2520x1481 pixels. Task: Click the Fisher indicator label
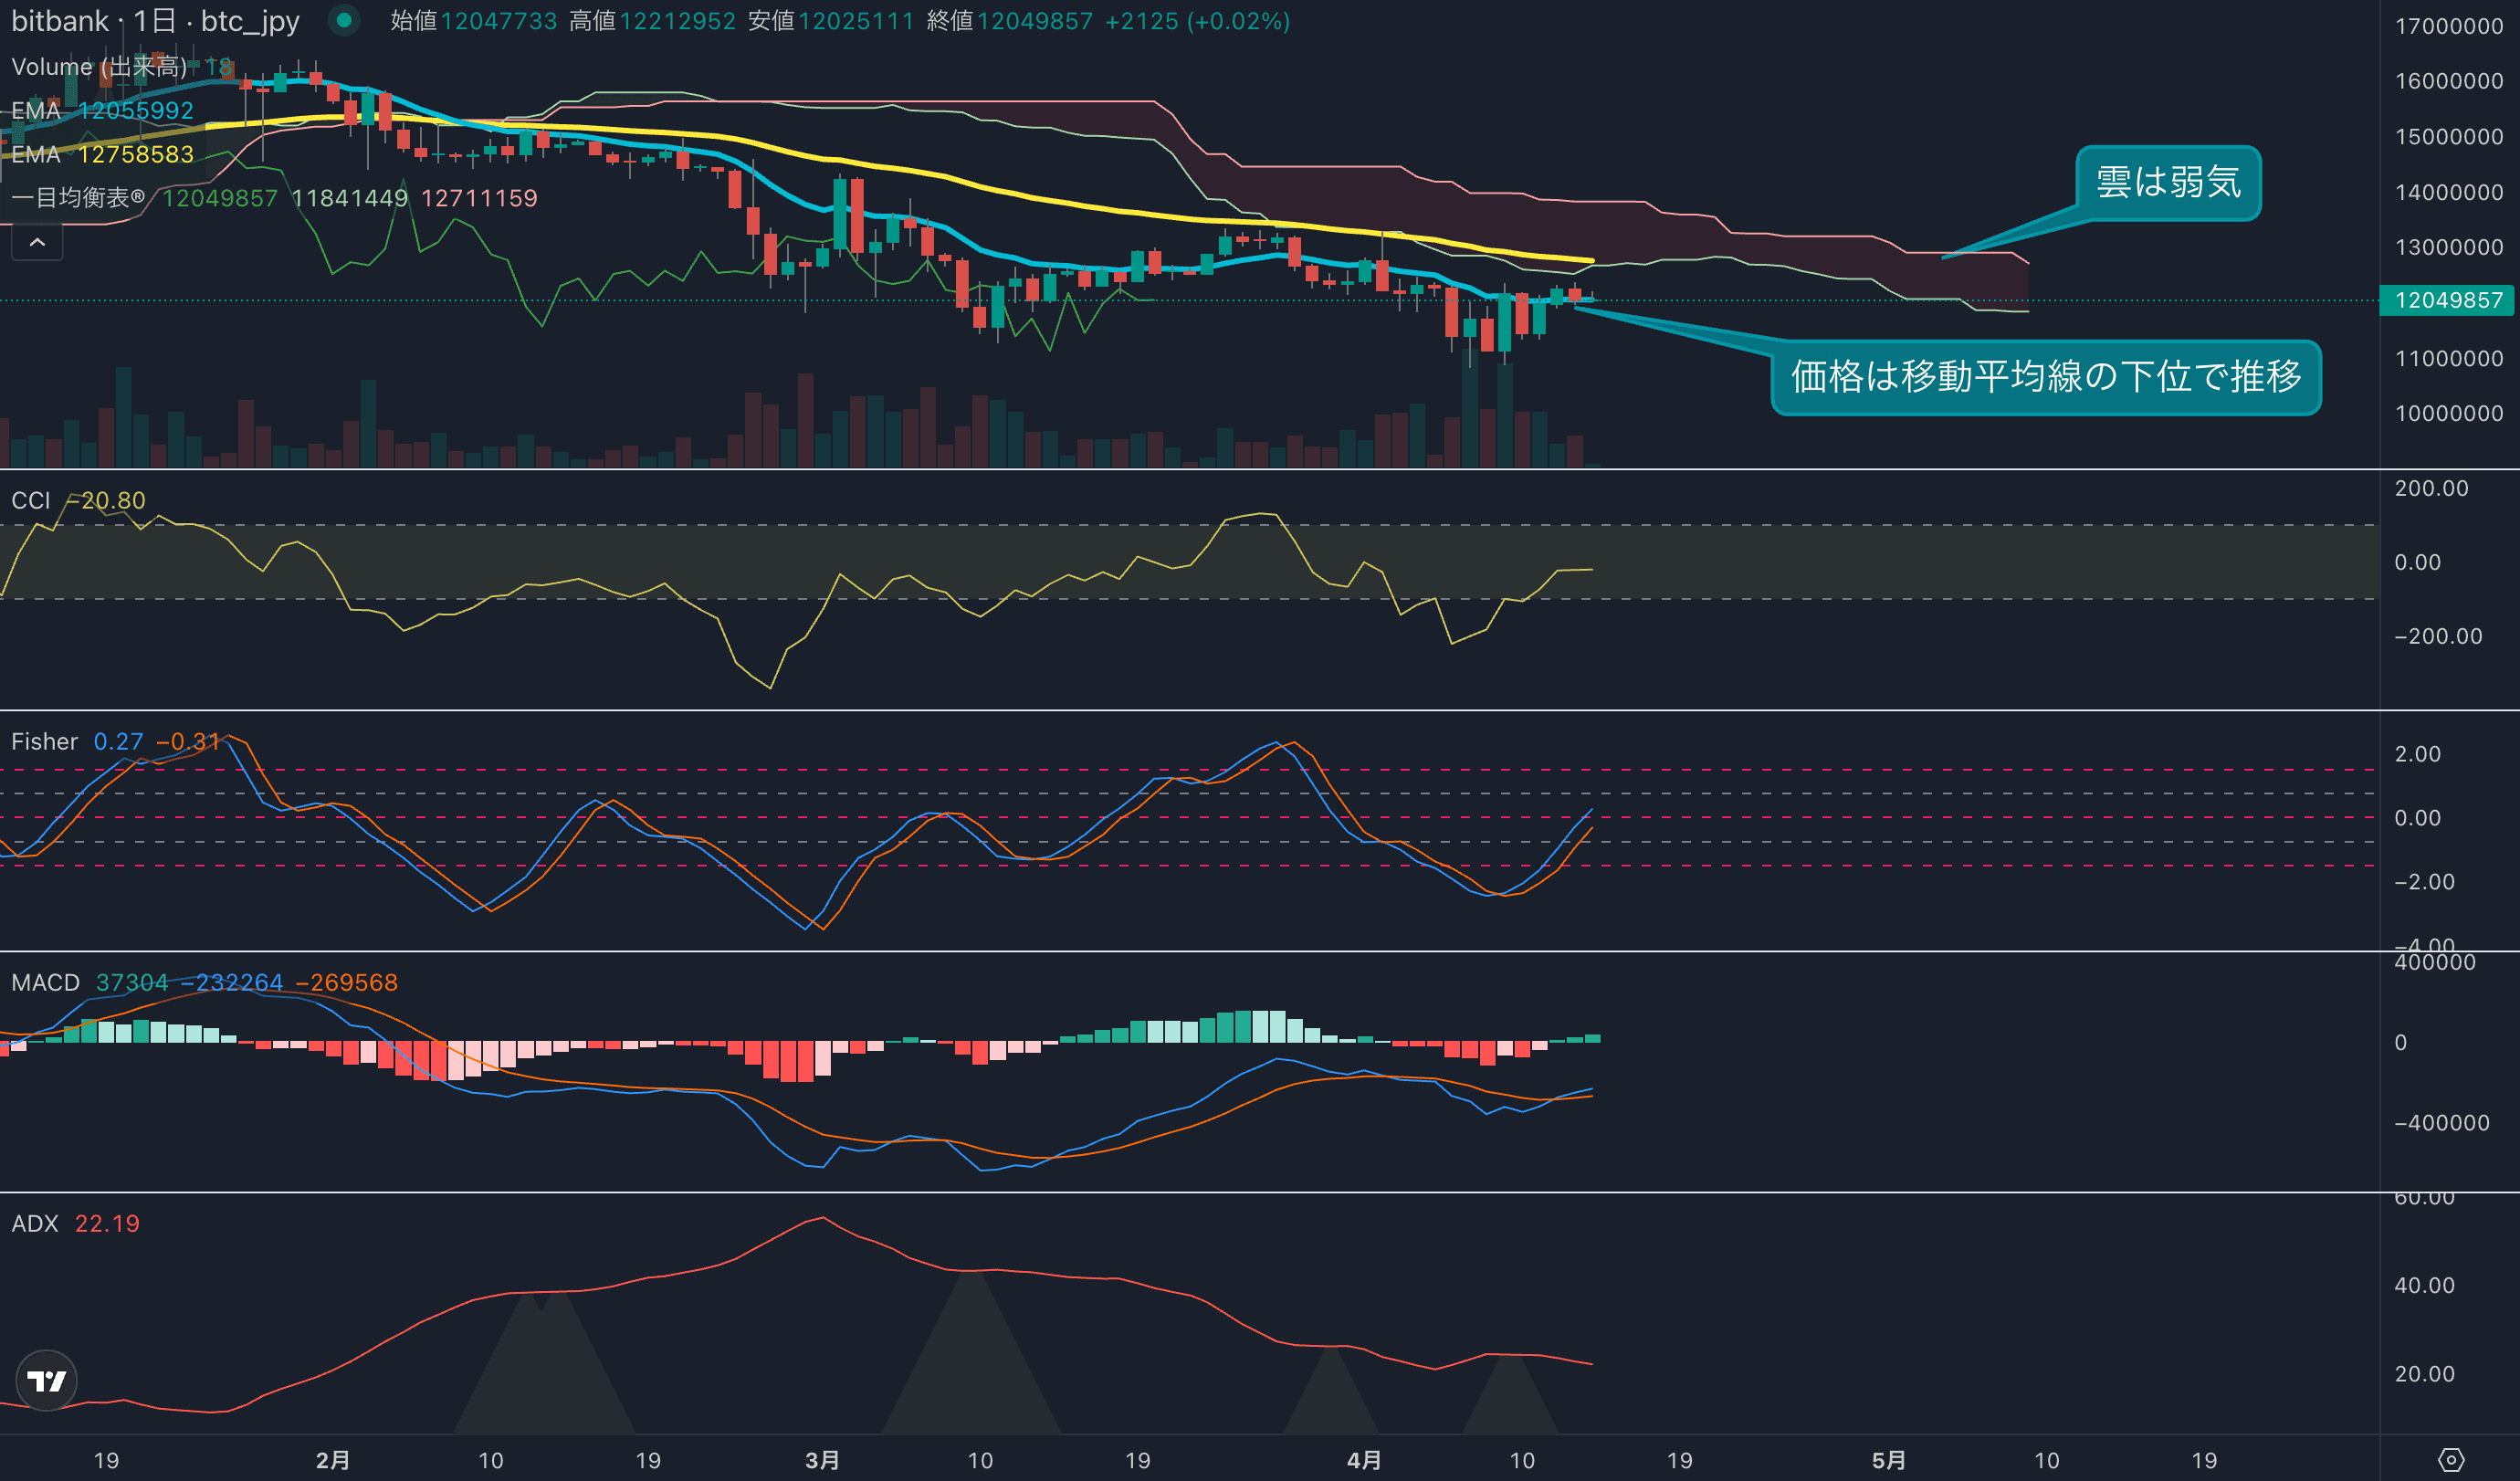click(x=44, y=741)
